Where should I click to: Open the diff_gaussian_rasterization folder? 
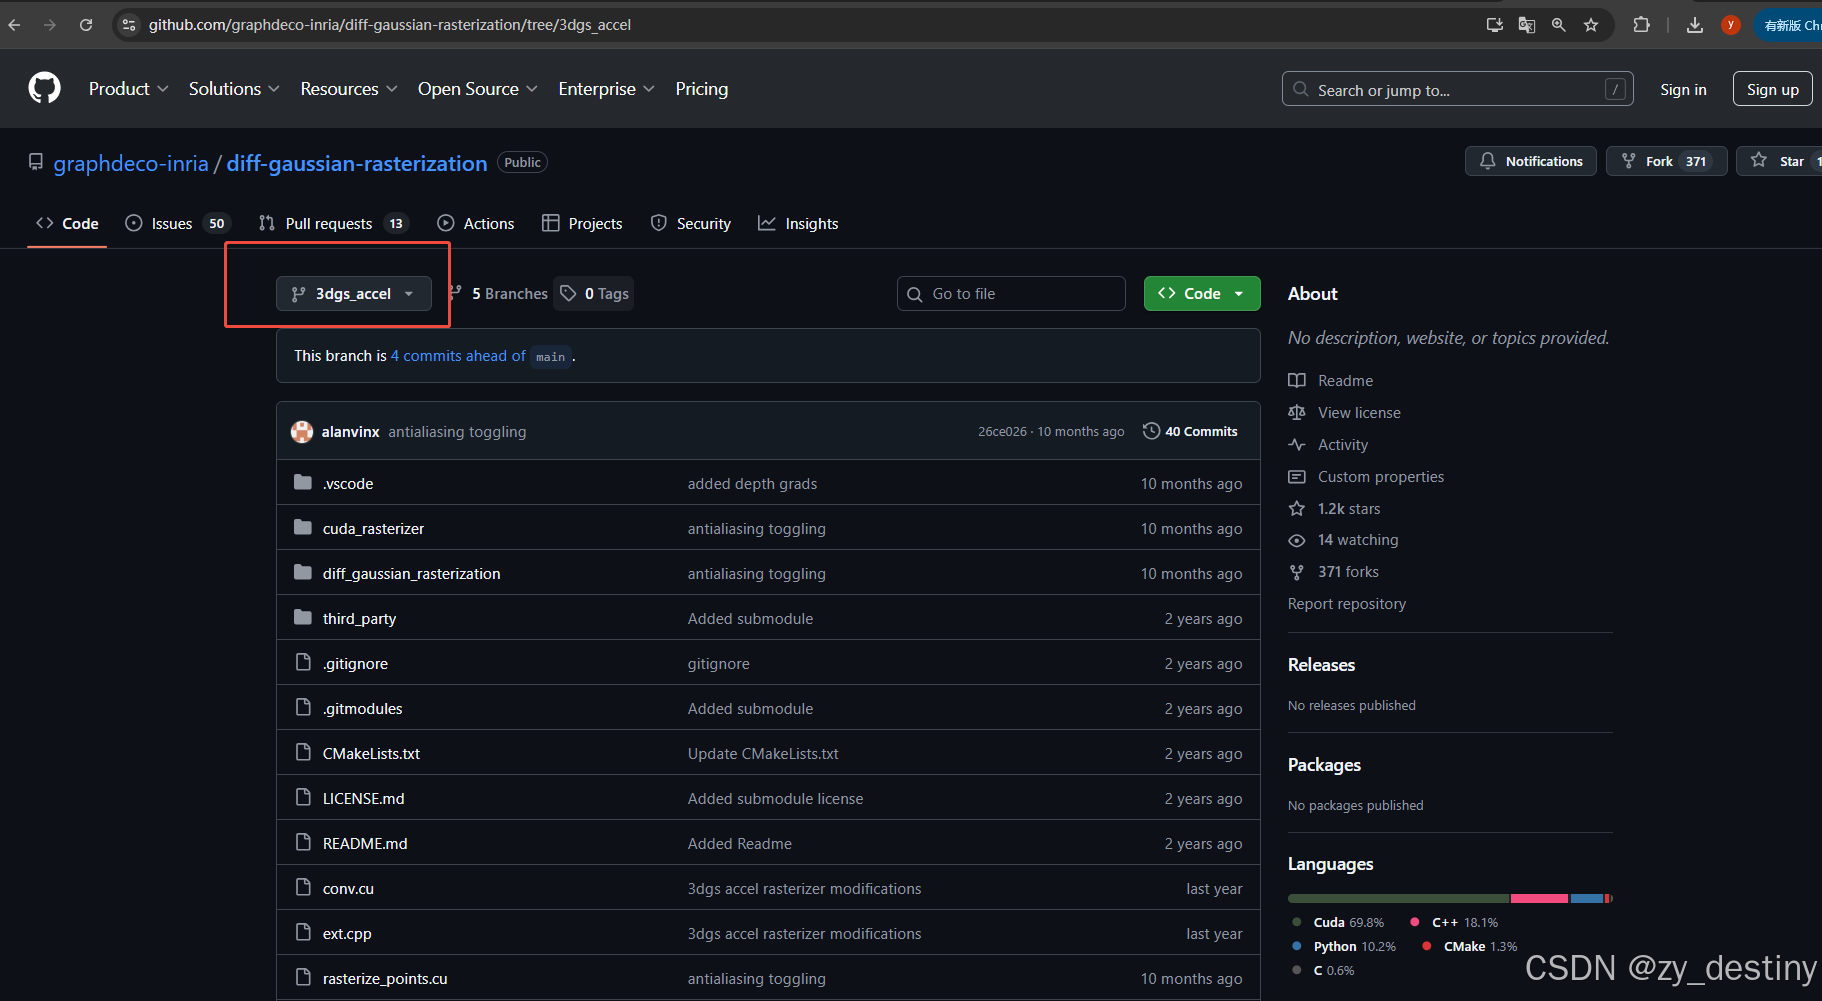click(x=411, y=573)
